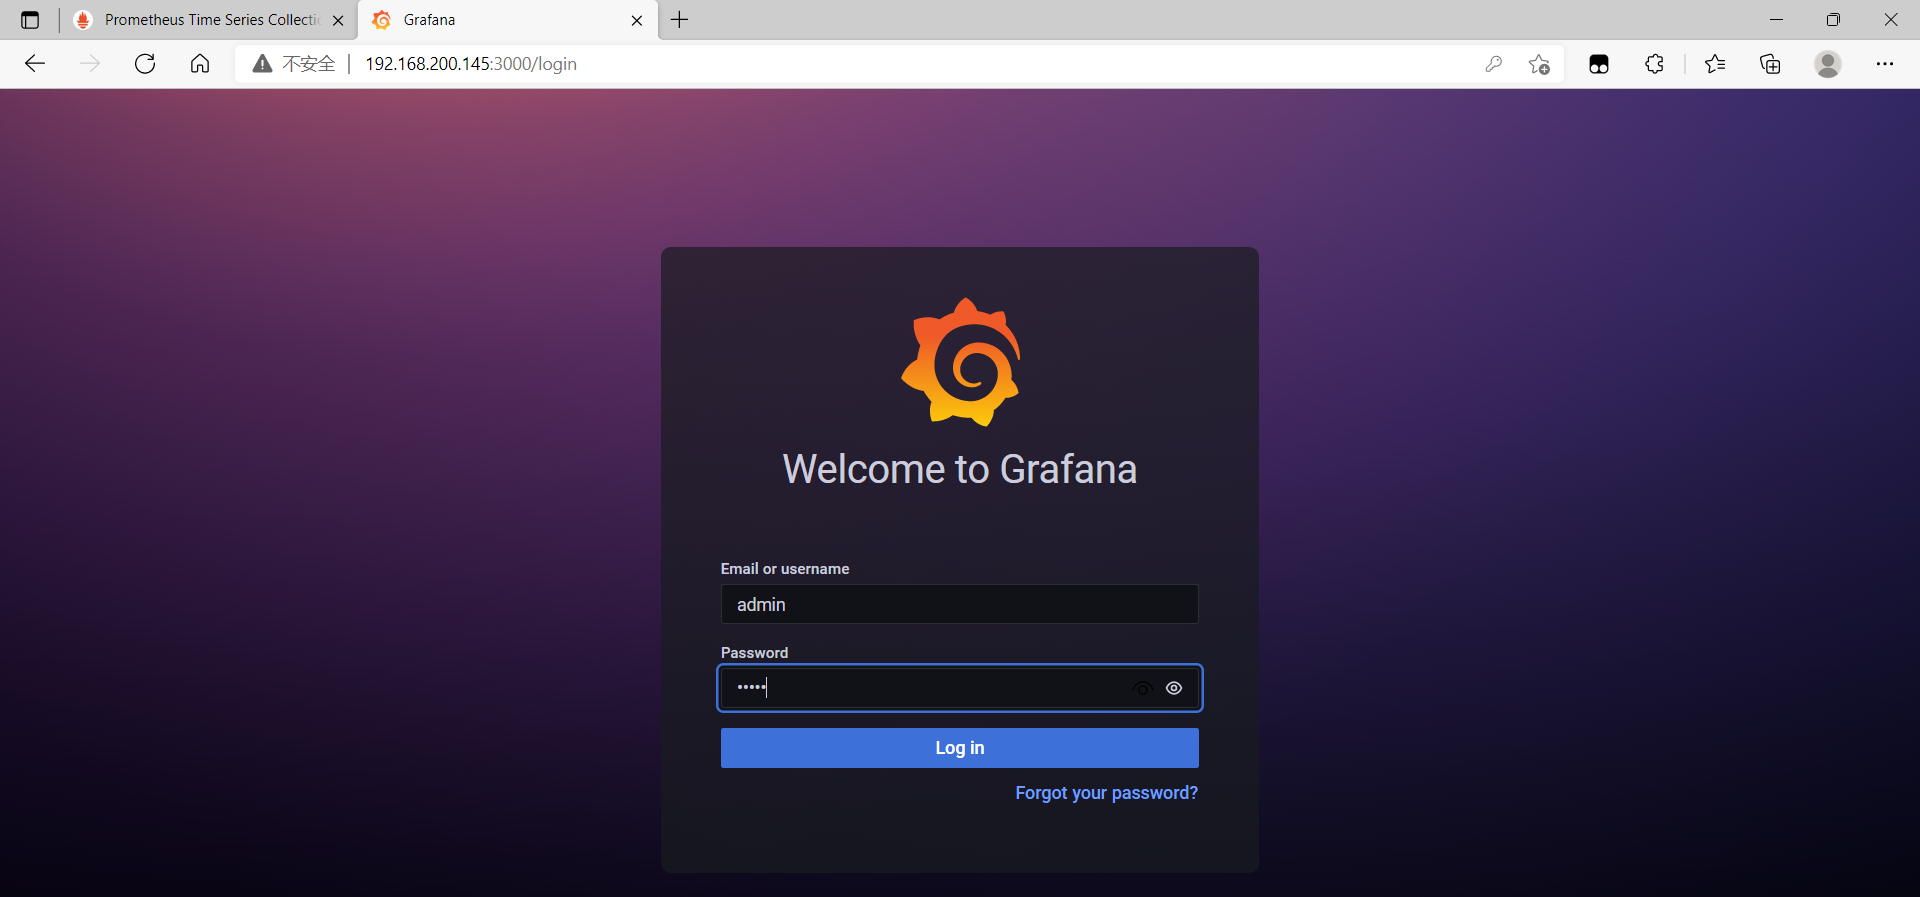Show password with eye icon
Viewport: 1920px width, 897px height.
coord(1174,688)
